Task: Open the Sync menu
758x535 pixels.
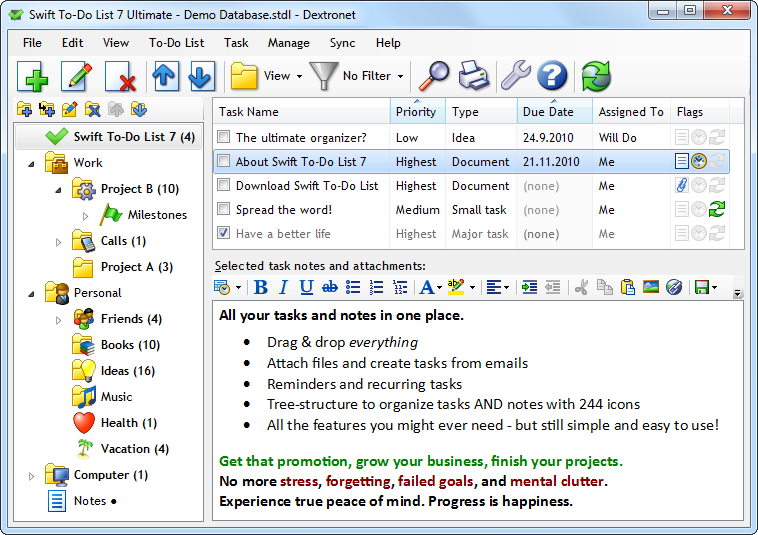Action: tap(342, 43)
